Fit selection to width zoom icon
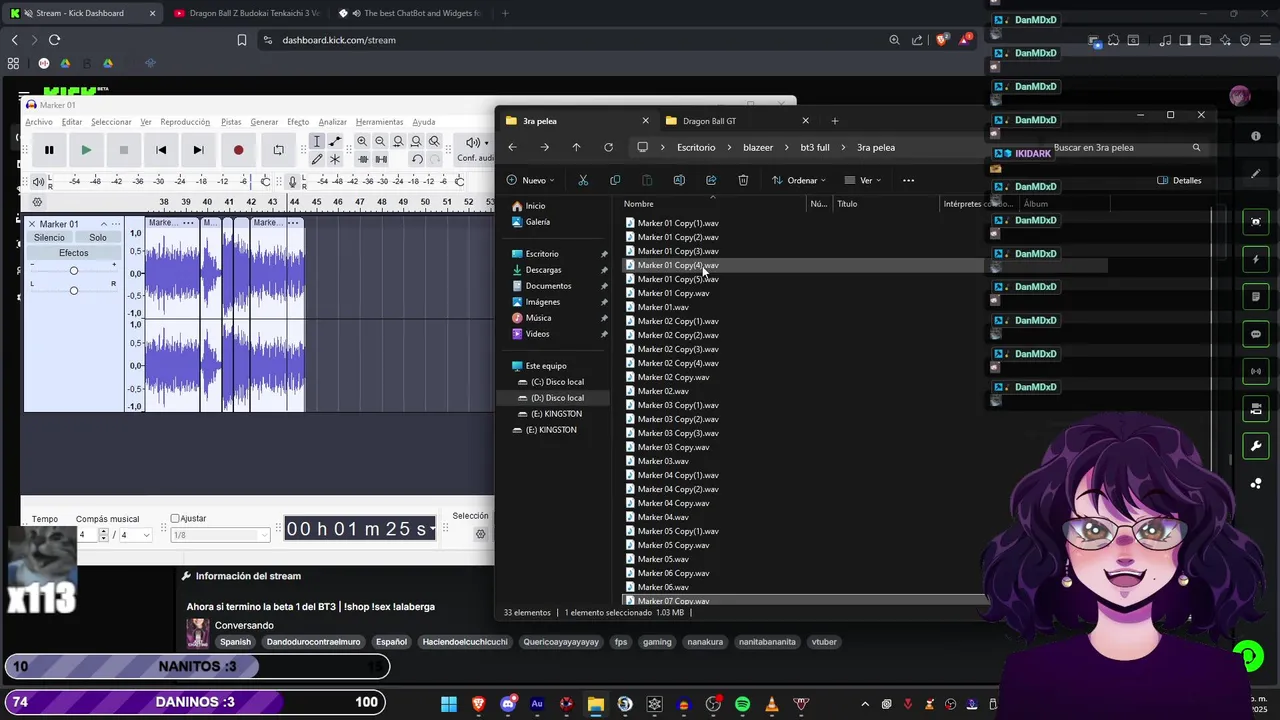The width and height of the screenshot is (1280, 720). pyautogui.click(x=398, y=141)
